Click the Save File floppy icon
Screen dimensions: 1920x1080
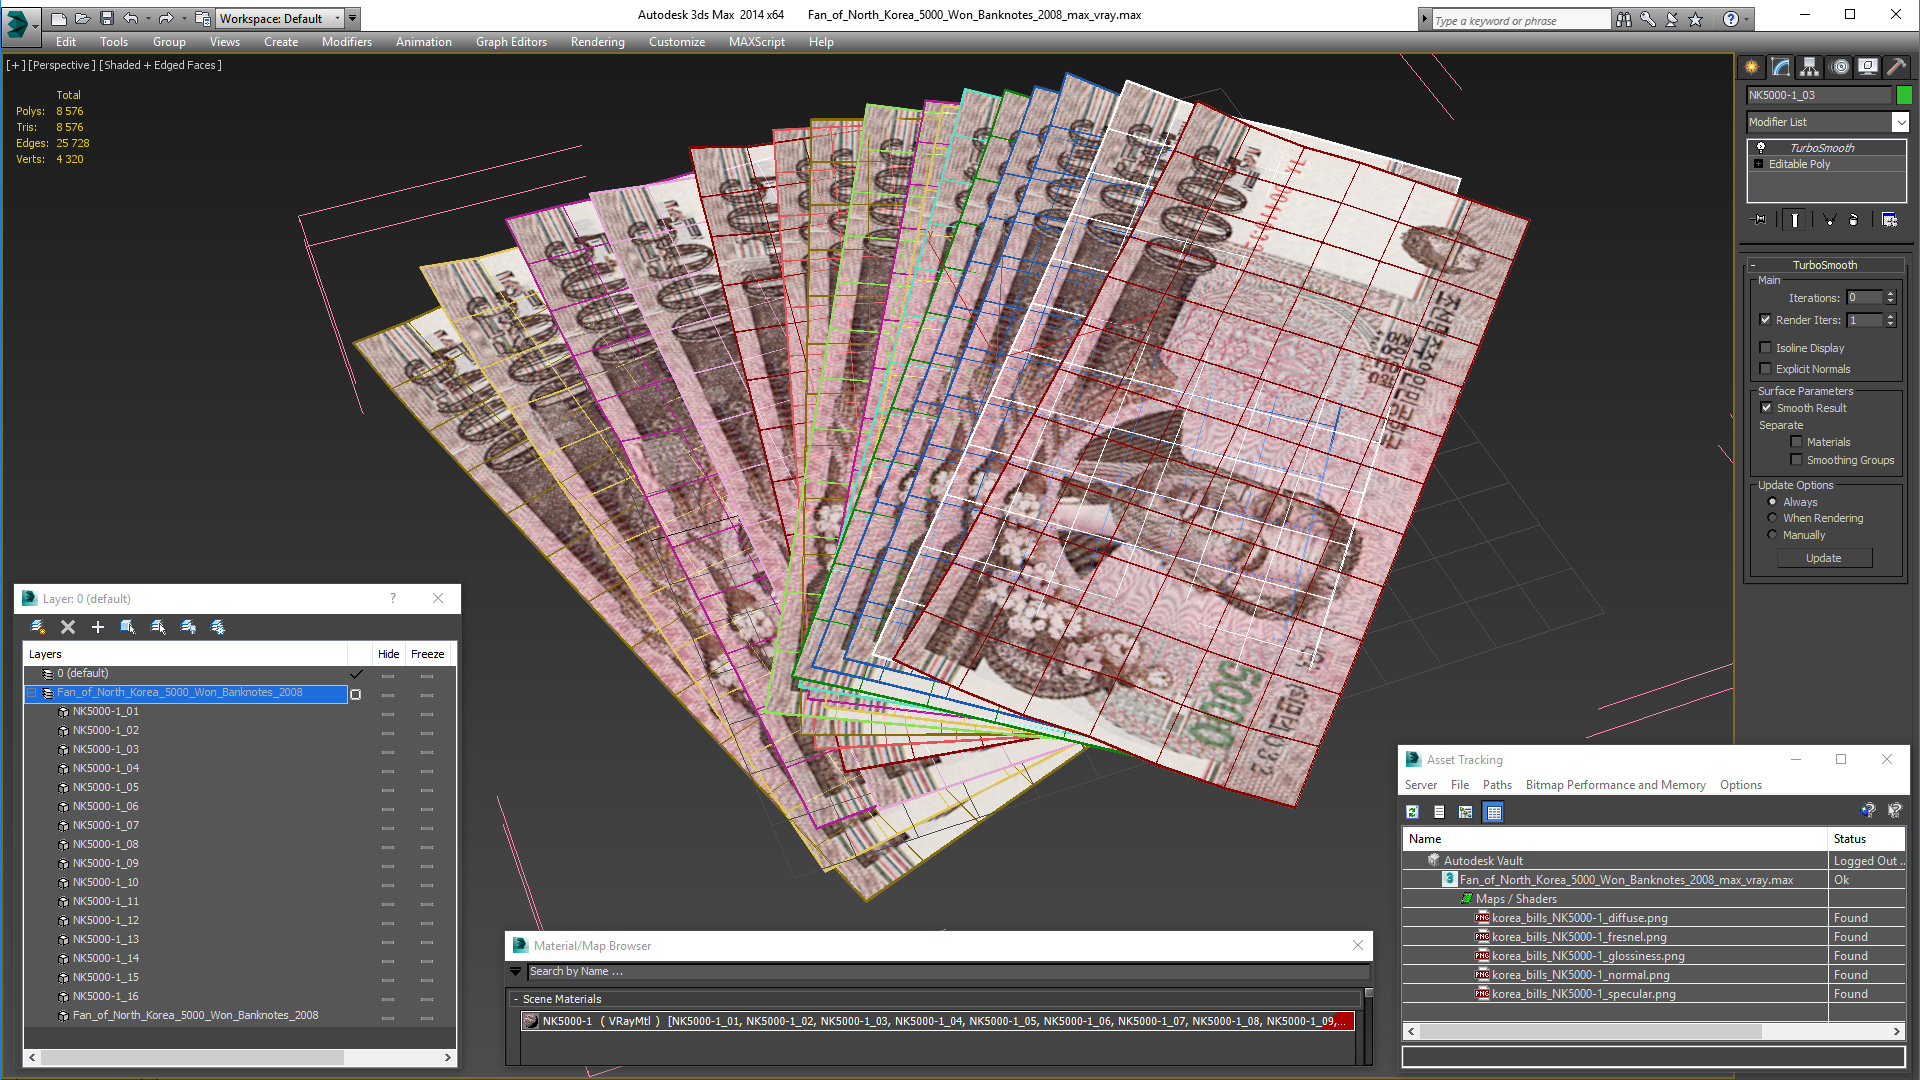[107, 18]
